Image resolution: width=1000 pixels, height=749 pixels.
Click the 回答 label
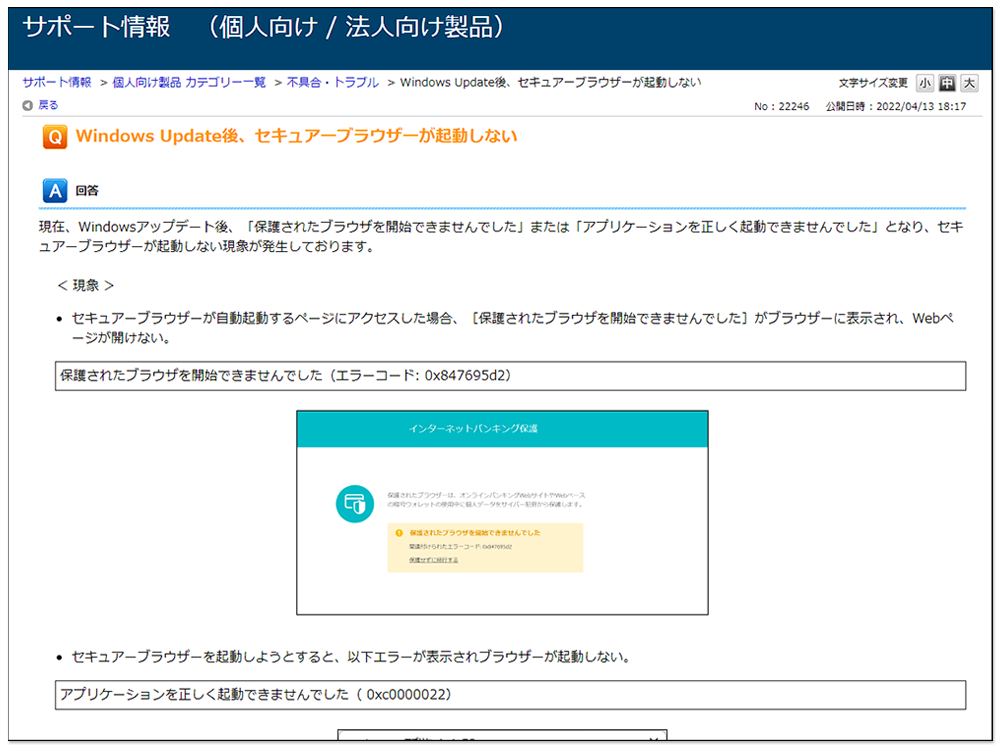[87, 191]
